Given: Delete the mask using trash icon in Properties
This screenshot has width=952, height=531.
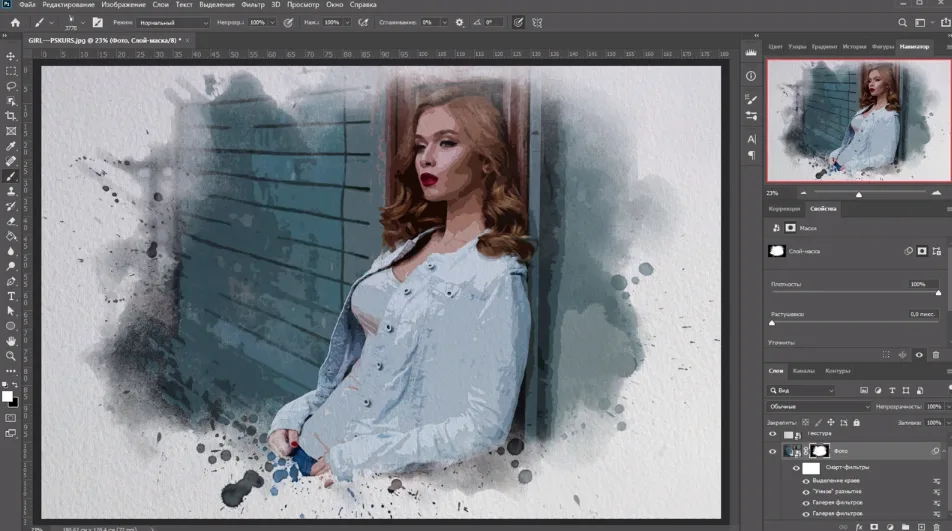Looking at the screenshot, I should pos(935,354).
